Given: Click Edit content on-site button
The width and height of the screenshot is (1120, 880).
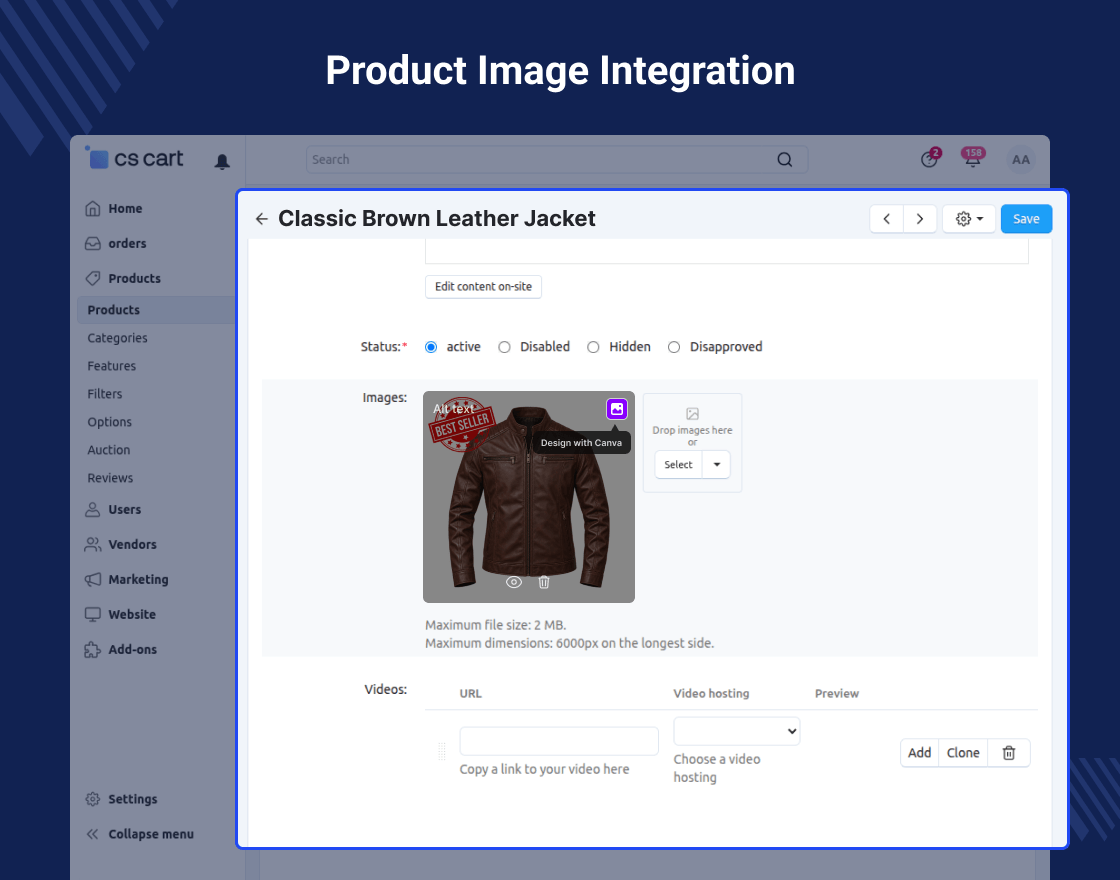Looking at the screenshot, I should [x=484, y=286].
